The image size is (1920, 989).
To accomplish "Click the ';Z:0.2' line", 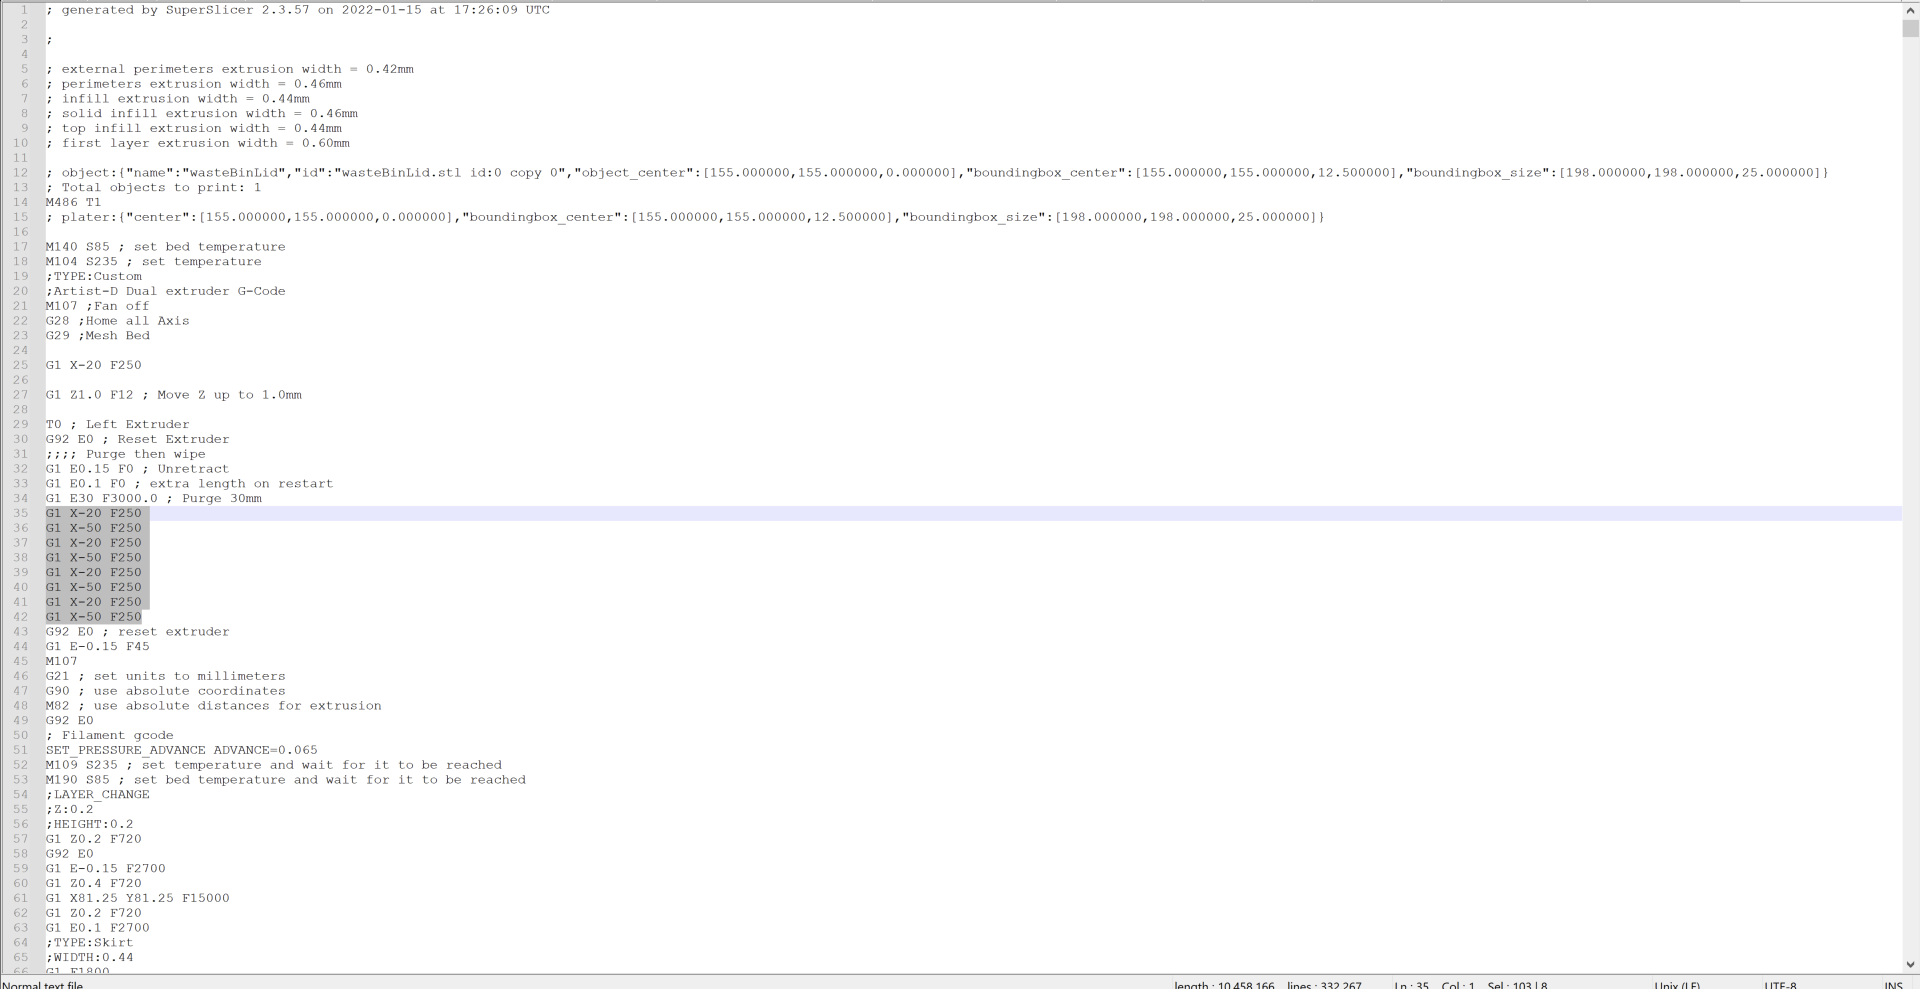I will click(69, 809).
